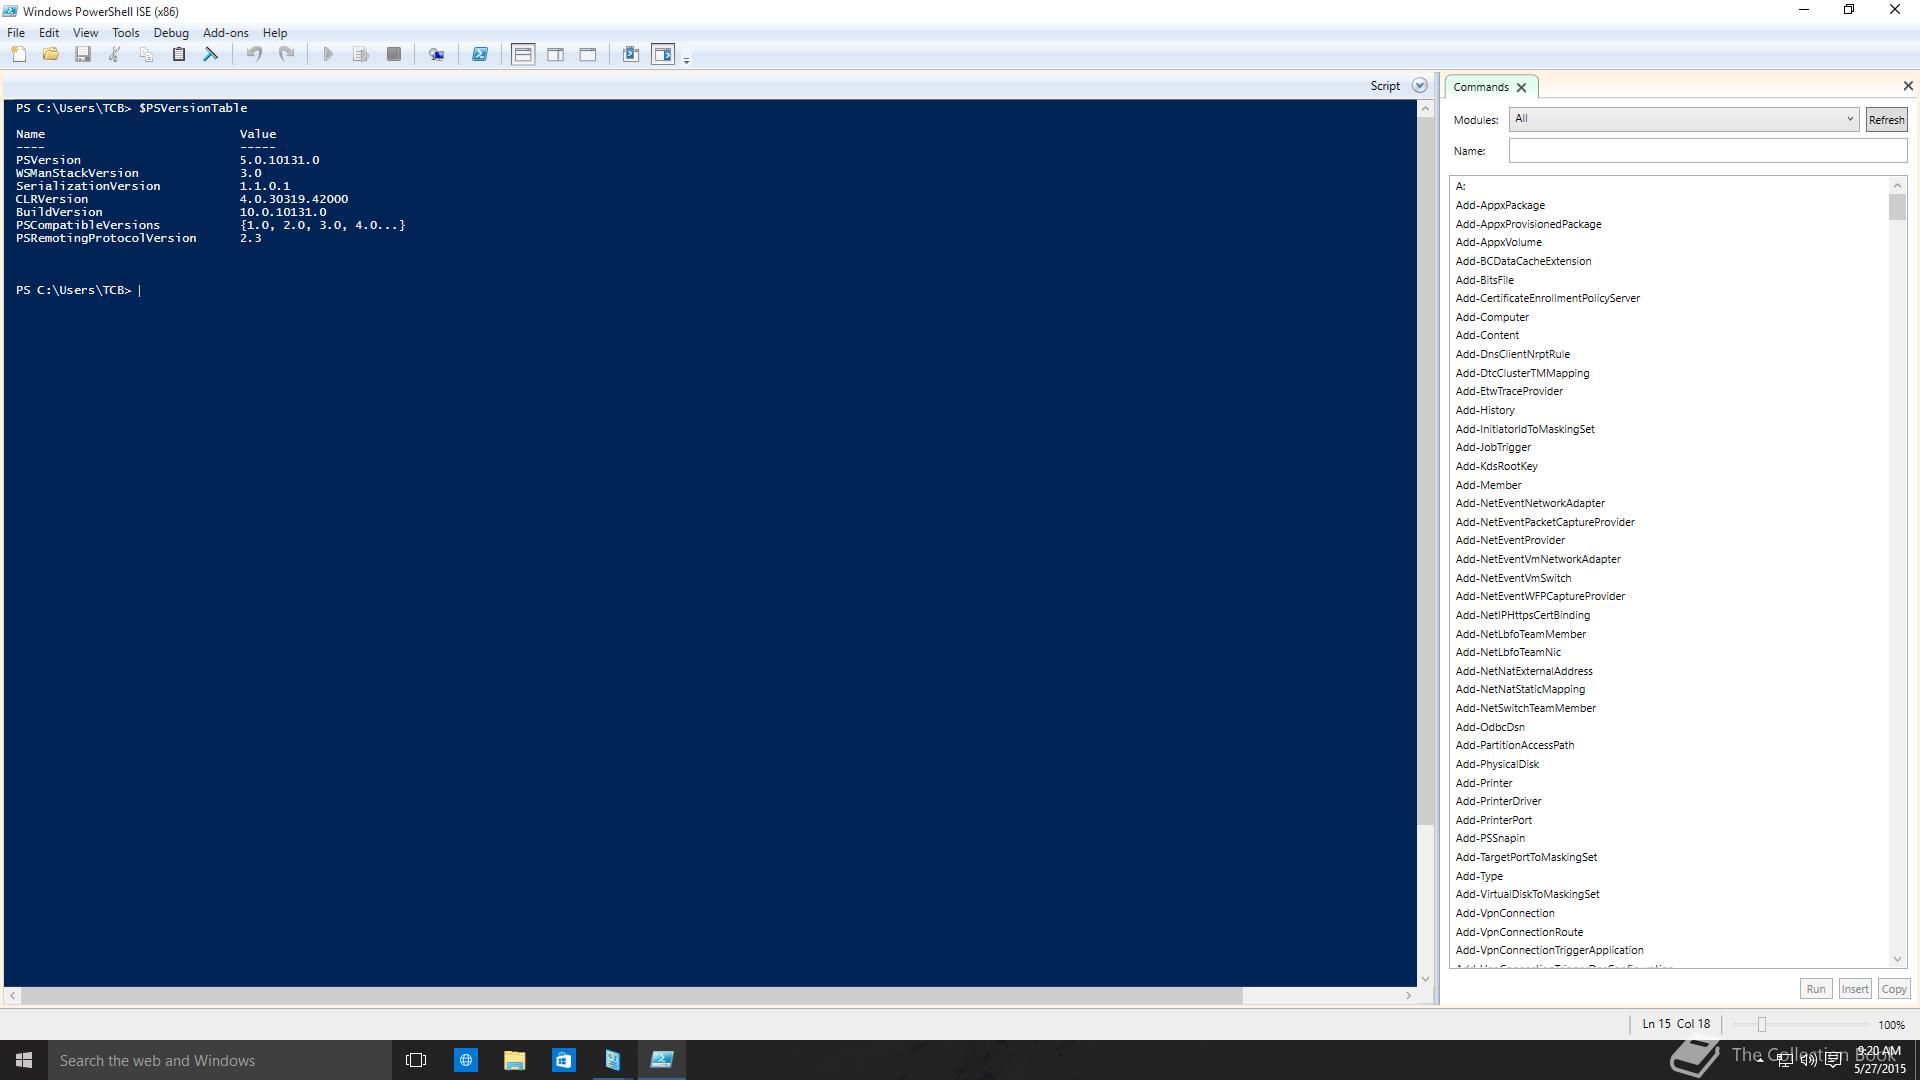Open the Help menu
The image size is (1920, 1080).
pos(275,33)
